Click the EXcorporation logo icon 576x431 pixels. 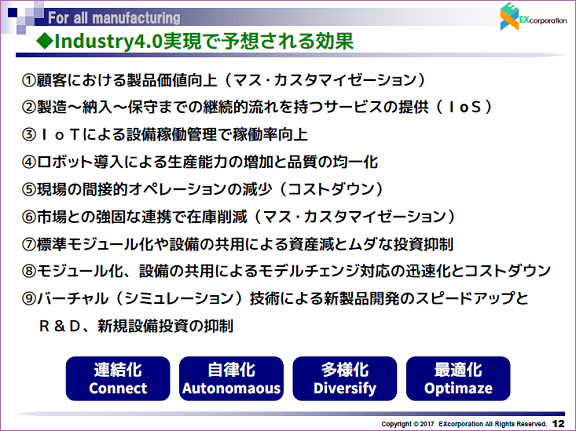click(x=510, y=16)
